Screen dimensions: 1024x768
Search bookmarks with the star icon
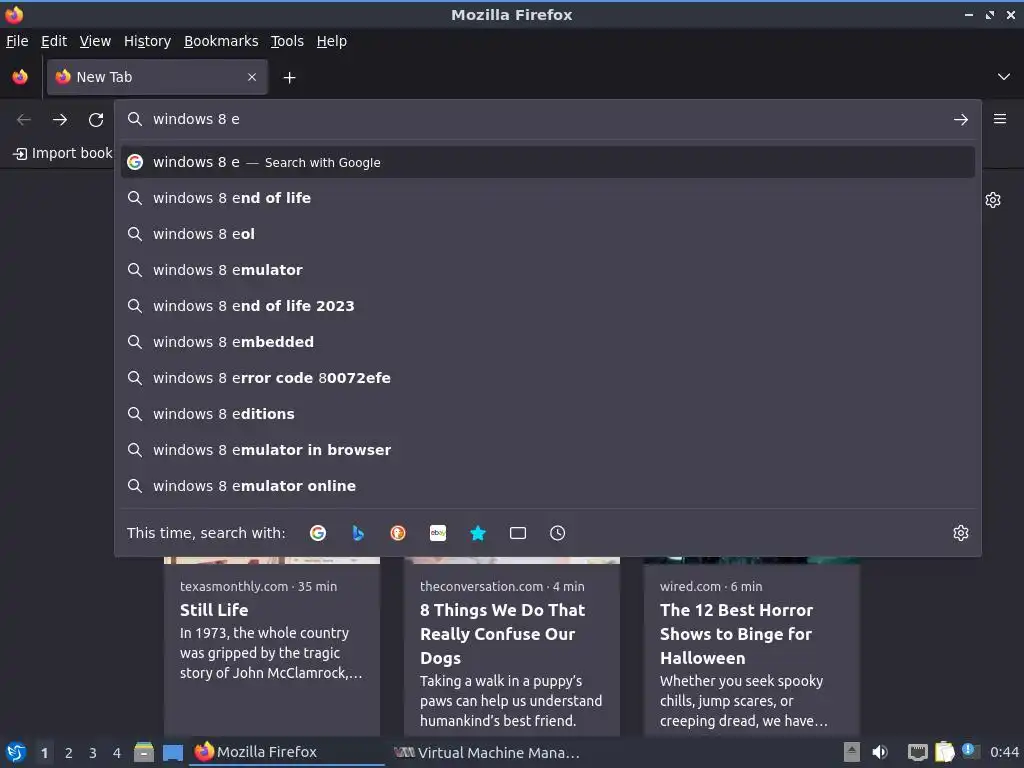[478, 533]
